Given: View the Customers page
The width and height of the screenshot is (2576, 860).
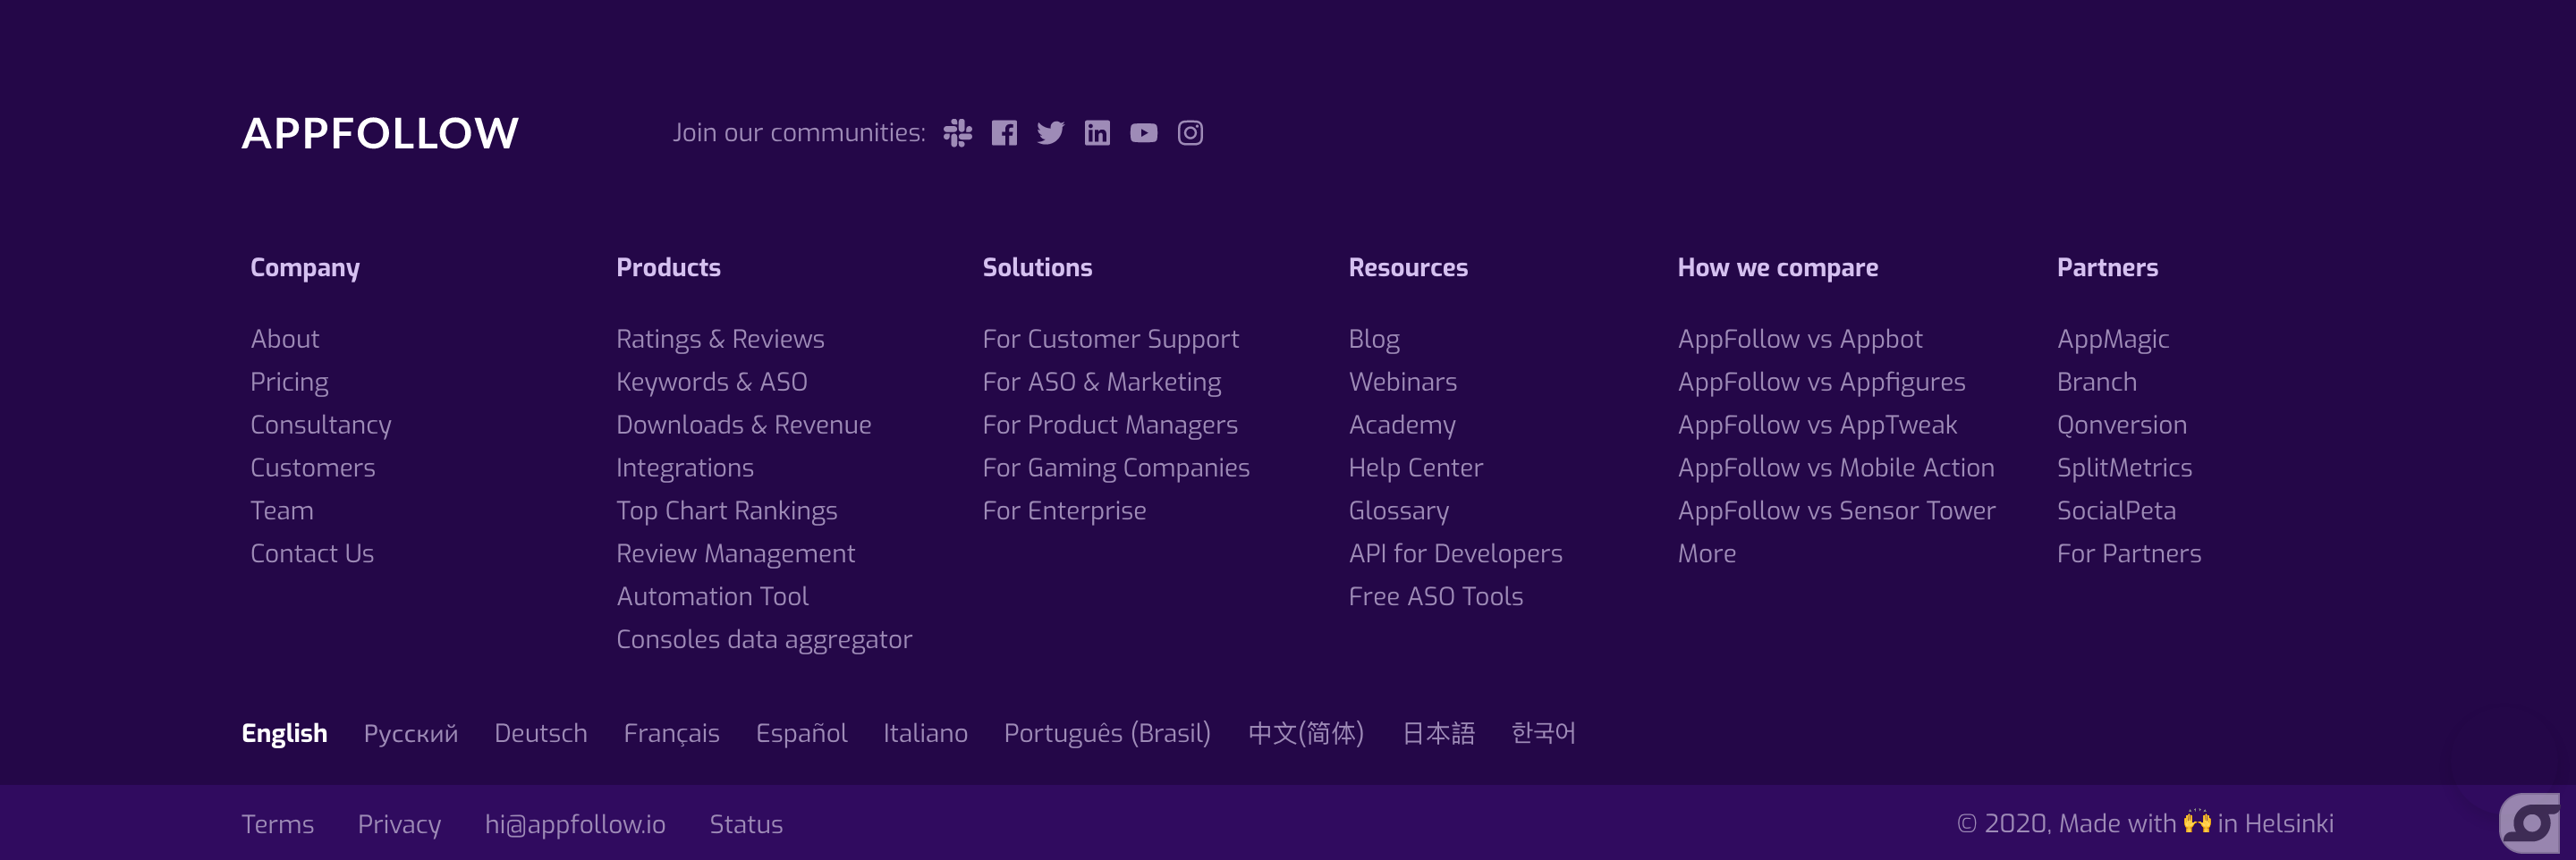Looking at the screenshot, I should click(x=313, y=468).
